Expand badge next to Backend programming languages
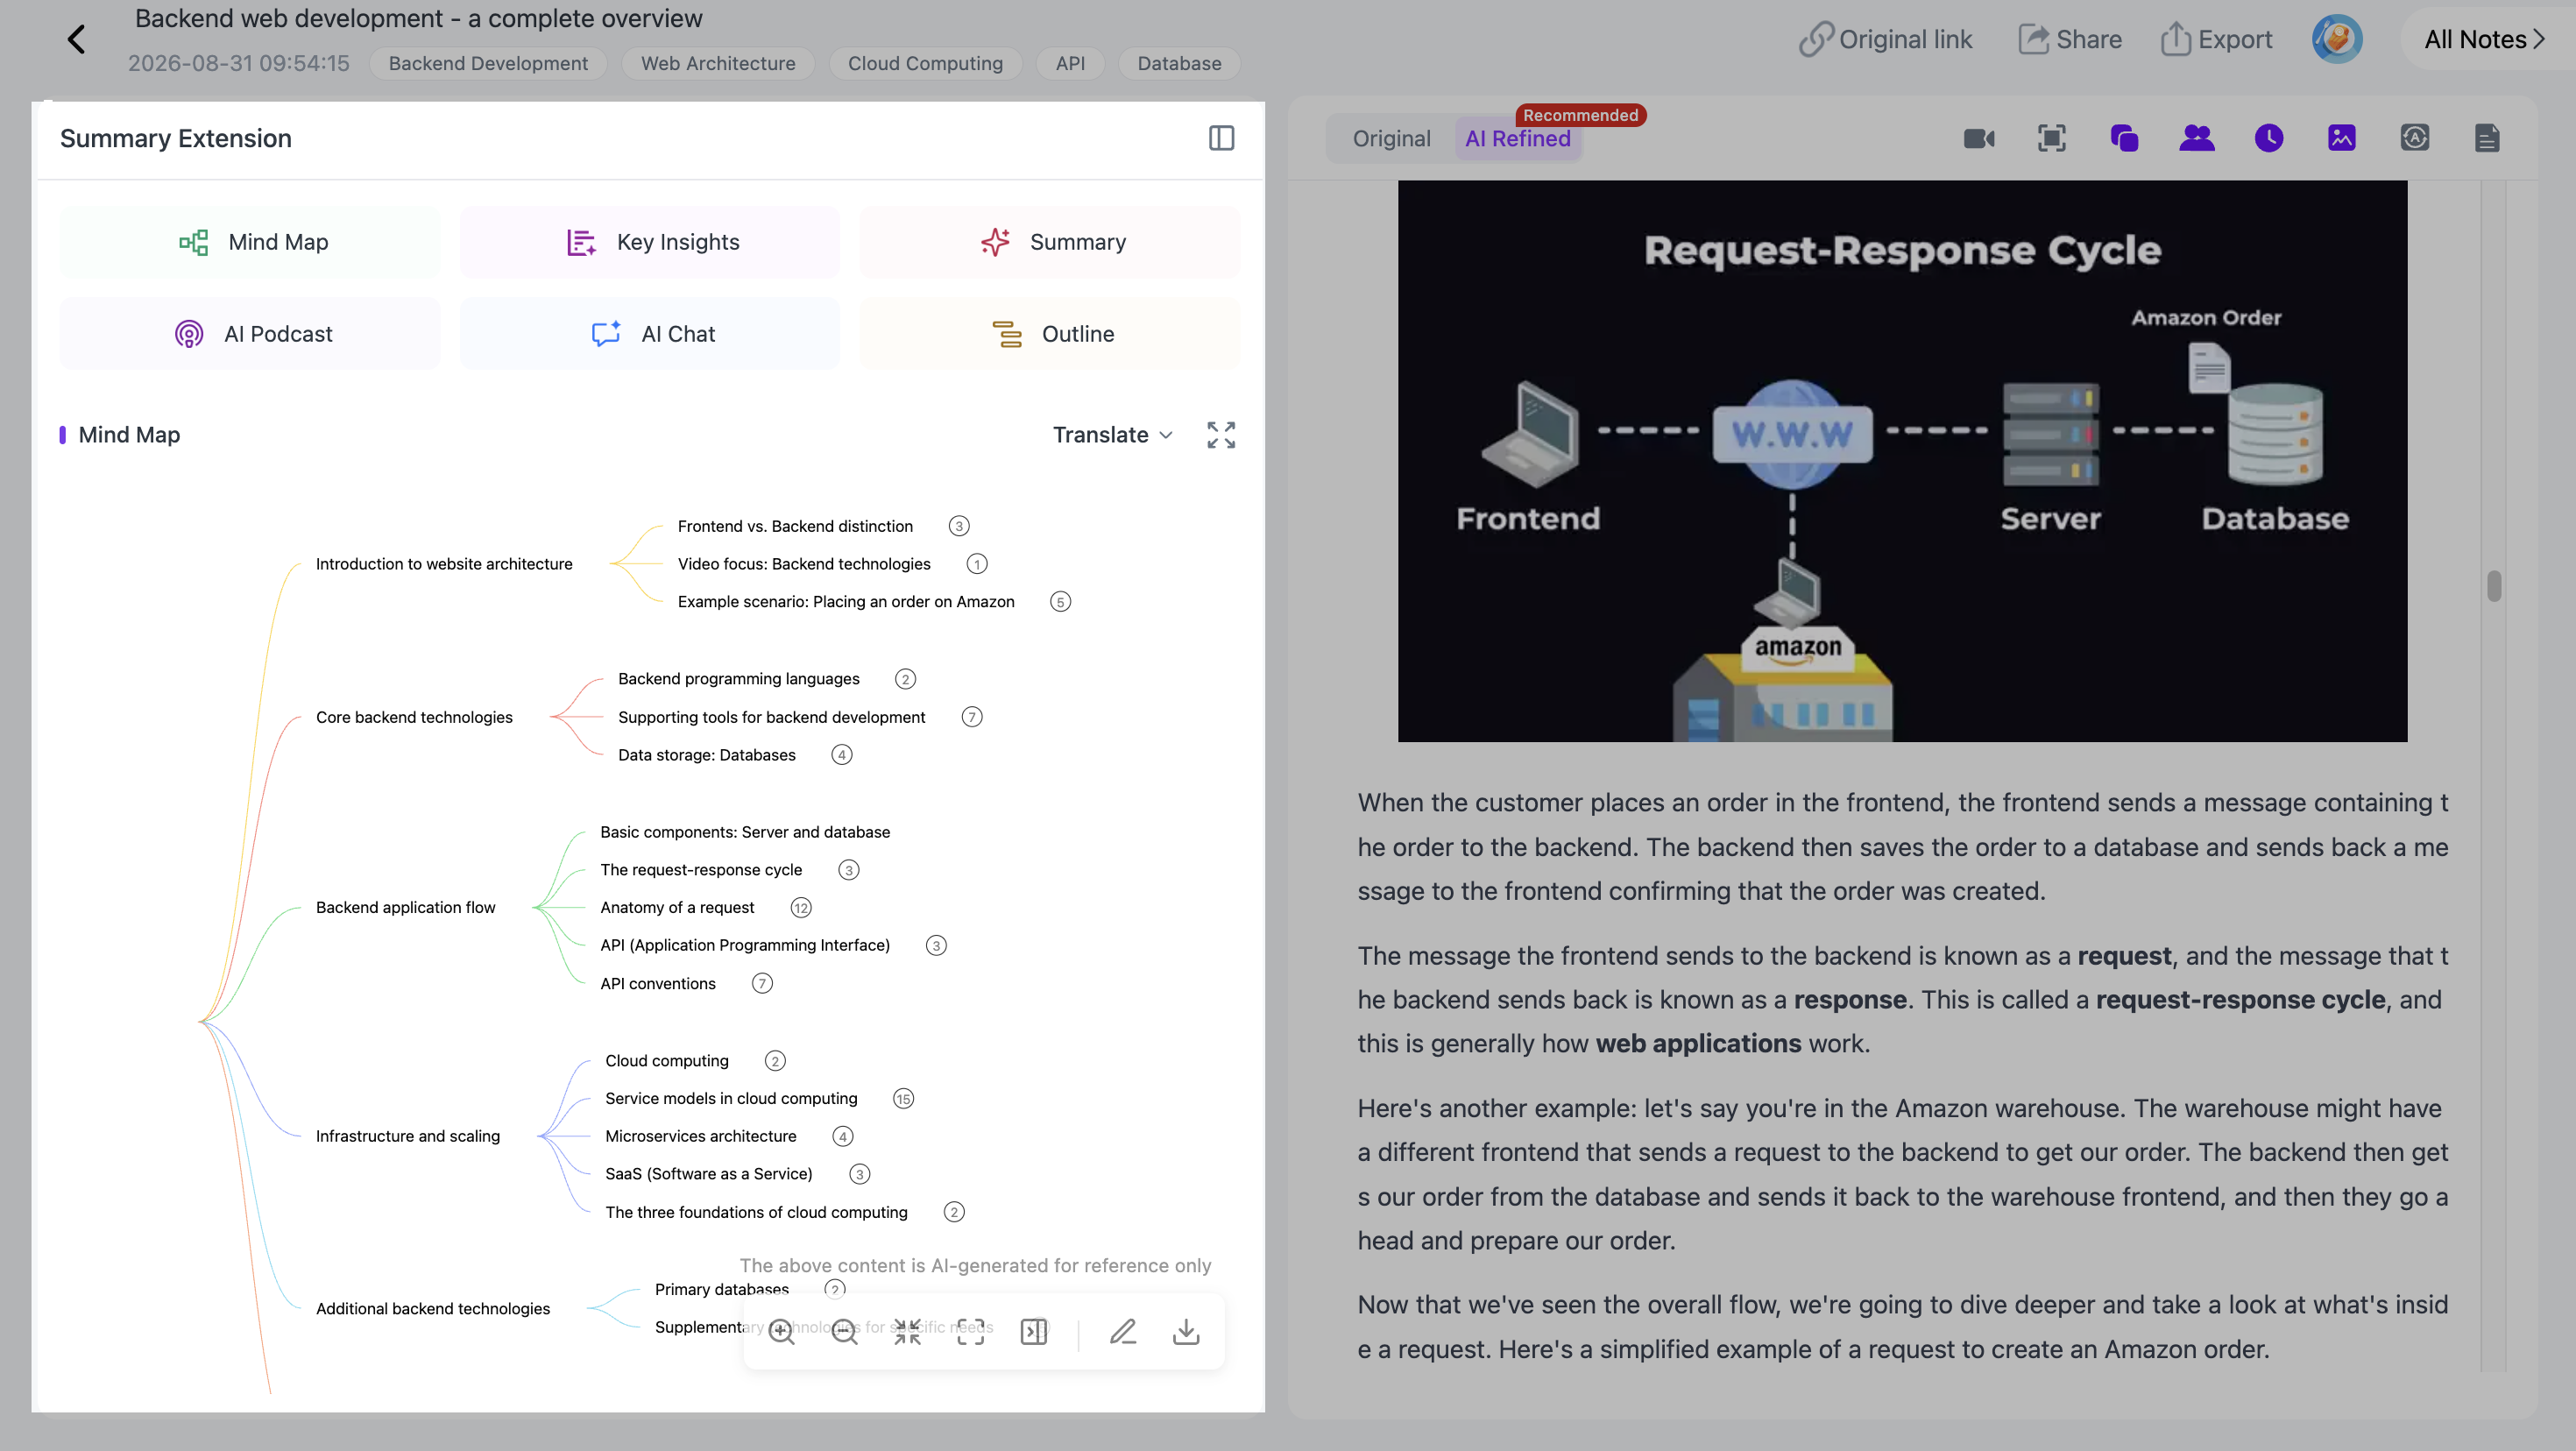Viewport: 2576px width, 1451px height. [x=905, y=679]
